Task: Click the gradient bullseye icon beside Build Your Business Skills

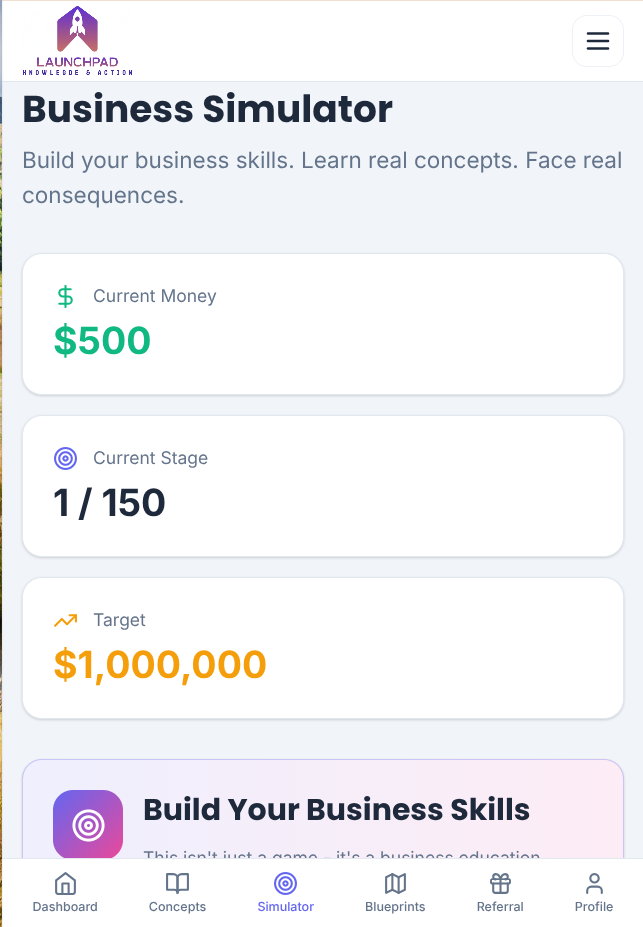Action: (x=88, y=823)
